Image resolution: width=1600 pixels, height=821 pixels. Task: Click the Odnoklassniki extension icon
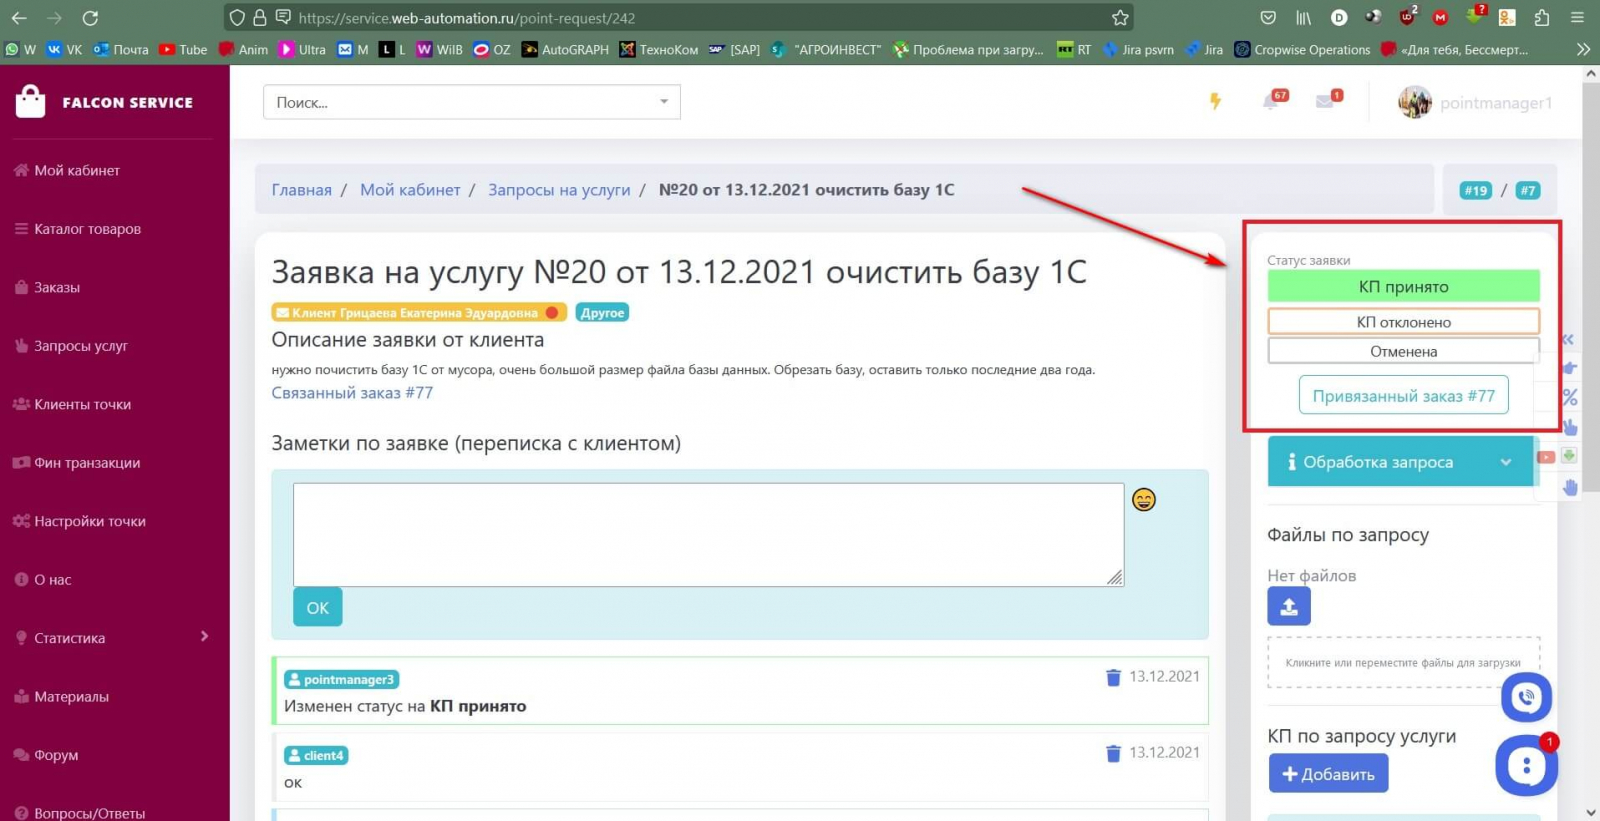(x=1507, y=17)
